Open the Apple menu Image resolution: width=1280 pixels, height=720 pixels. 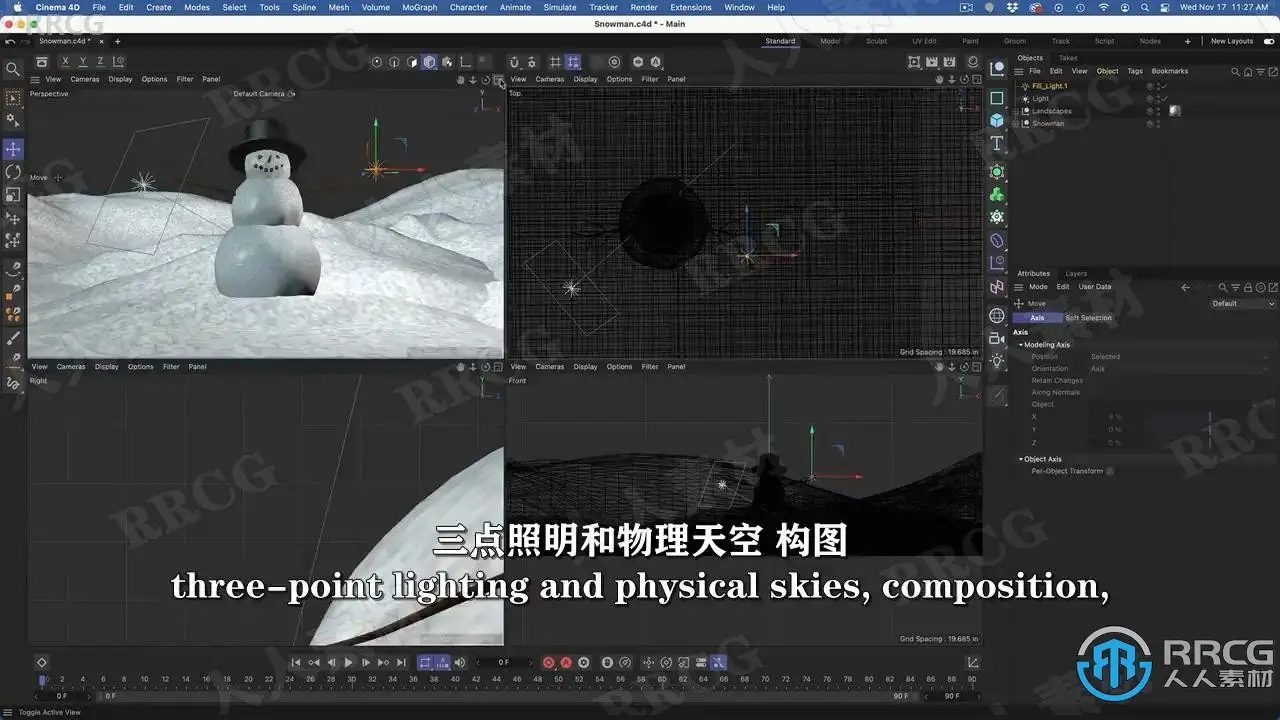(17, 7)
